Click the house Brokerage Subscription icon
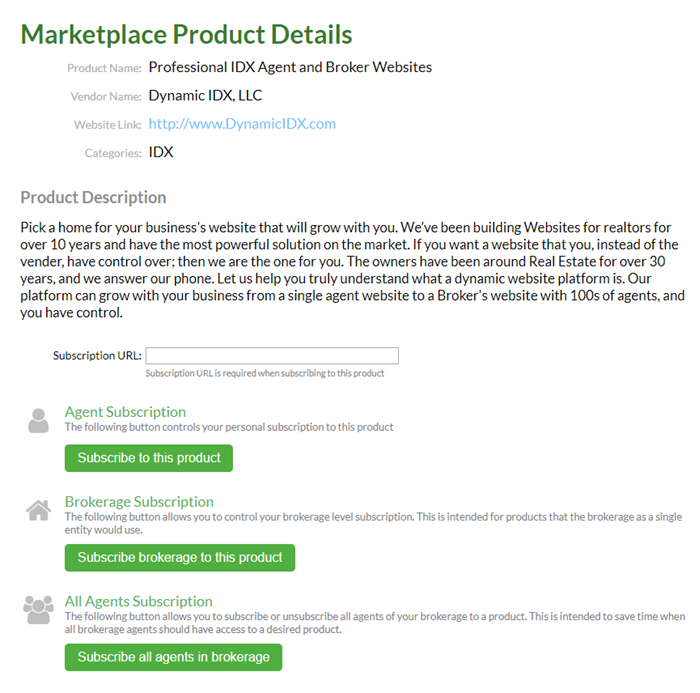 tap(38, 511)
